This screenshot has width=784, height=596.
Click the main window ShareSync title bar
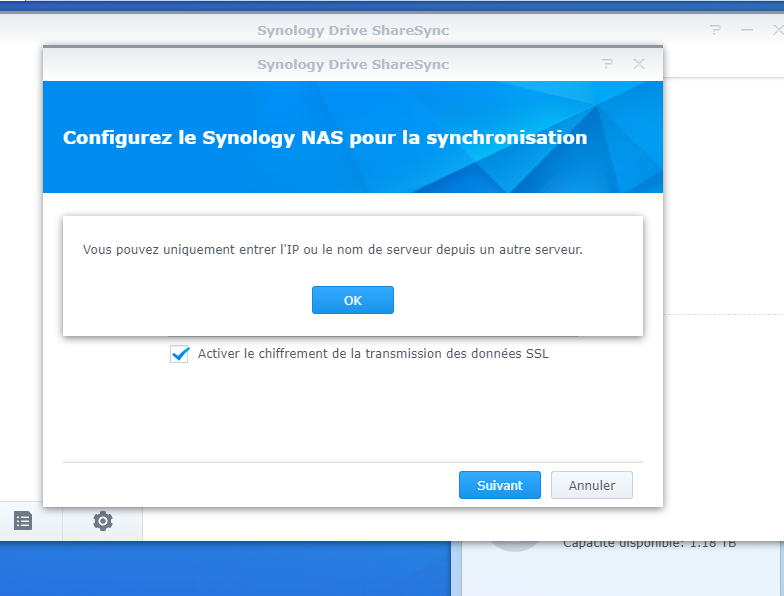click(353, 30)
